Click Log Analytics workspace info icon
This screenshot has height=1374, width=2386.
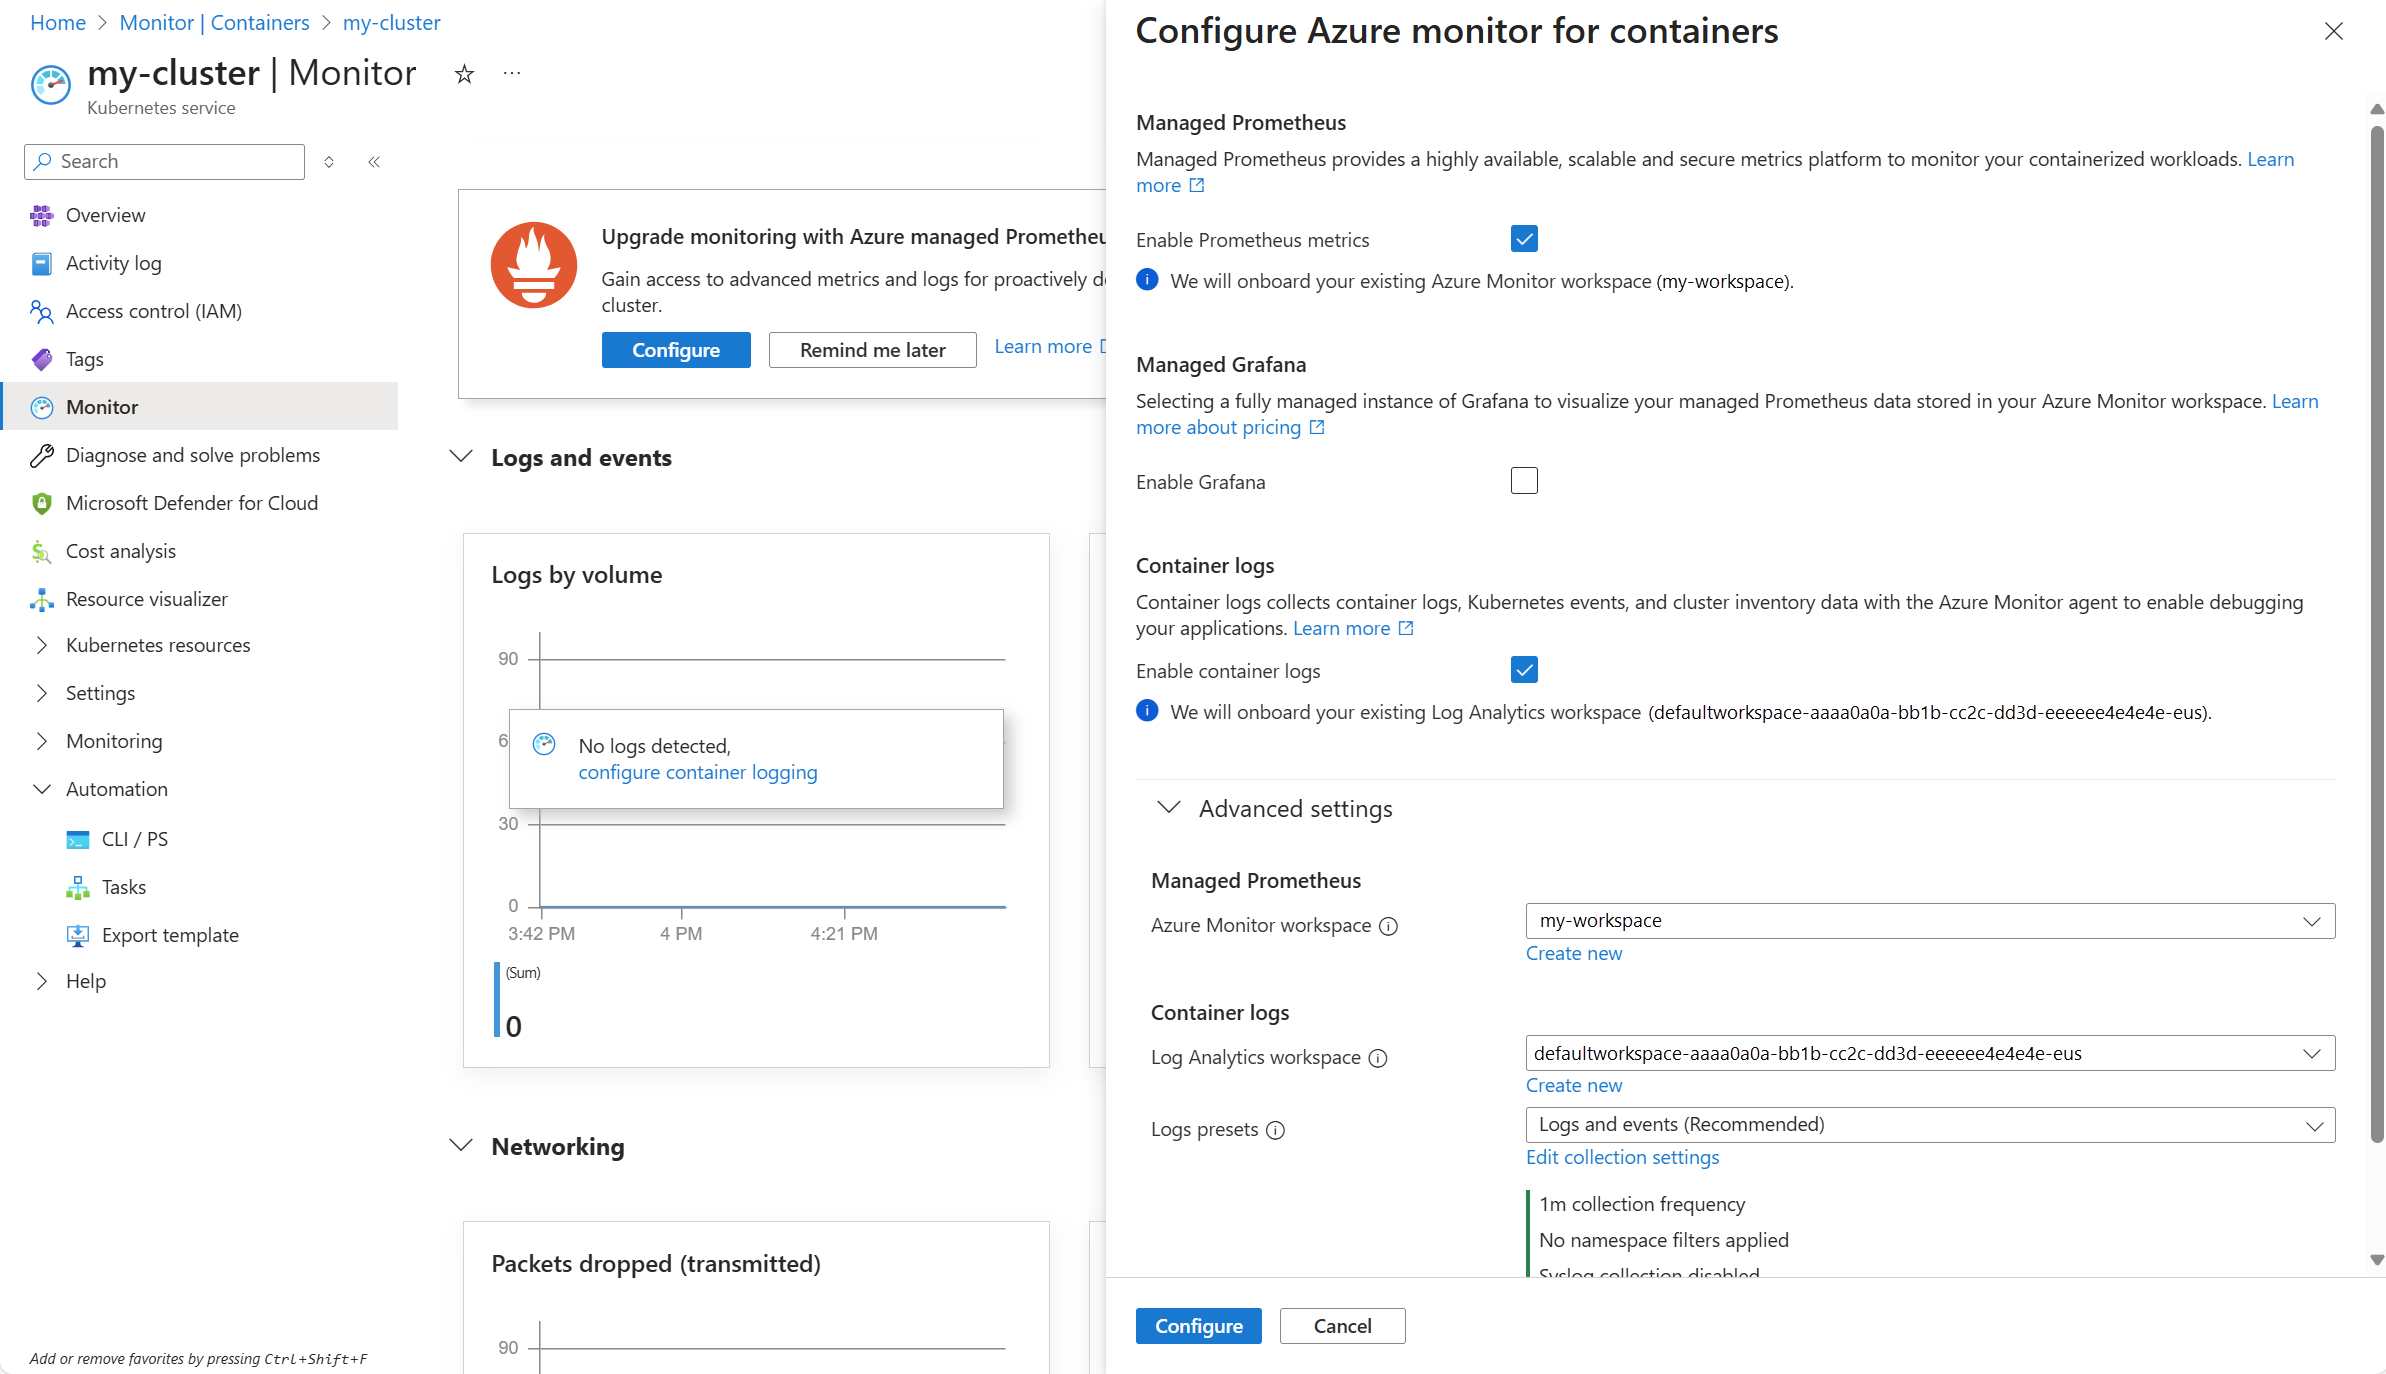(1378, 1058)
